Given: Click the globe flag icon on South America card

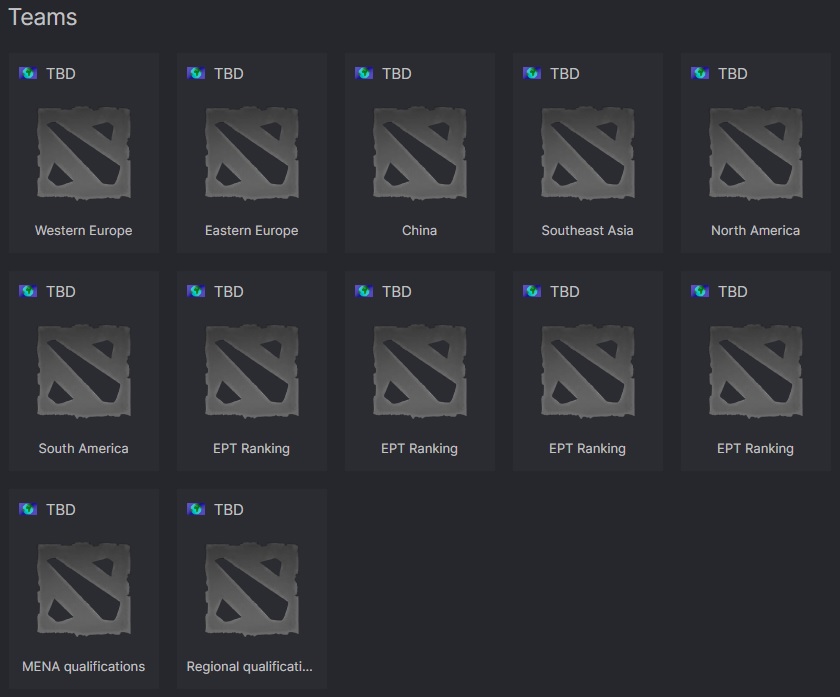Looking at the screenshot, I should point(28,291).
